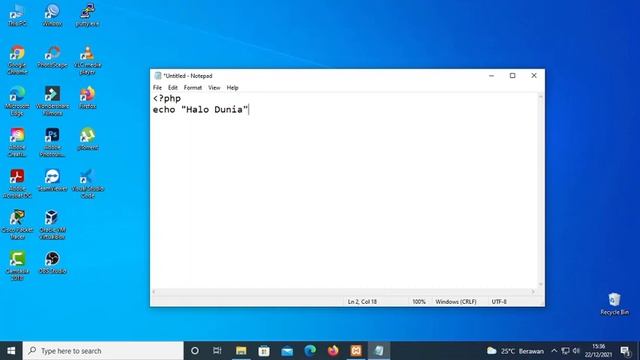Select the Microsoft Edge desktop shortcut
The height and width of the screenshot is (360, 640).
[17, 101]
